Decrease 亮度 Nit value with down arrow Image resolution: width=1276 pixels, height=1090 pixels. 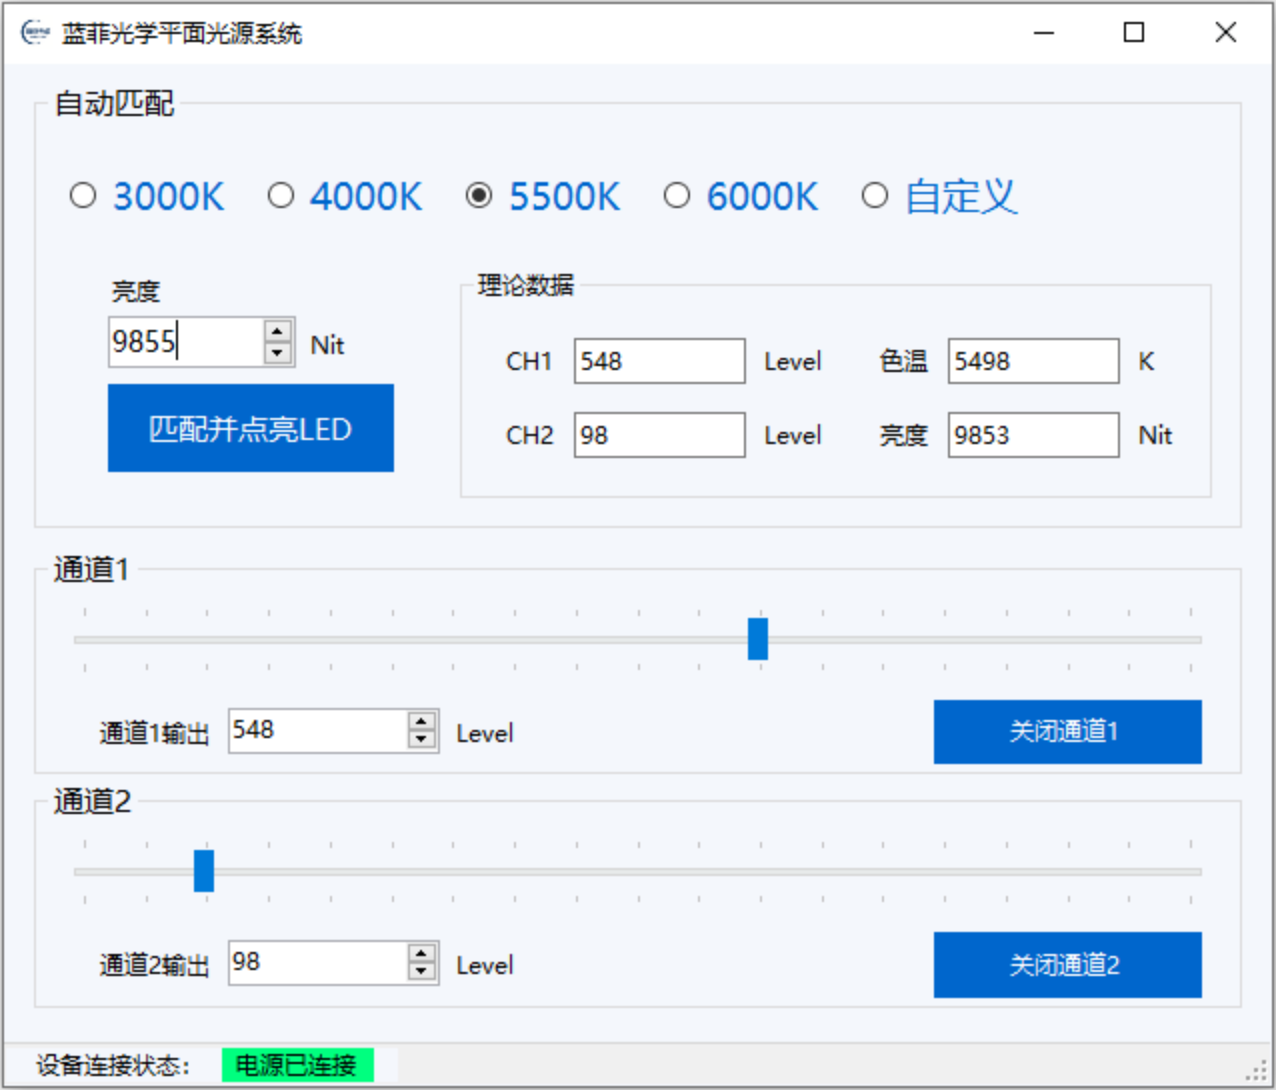(x=278, y=353)
